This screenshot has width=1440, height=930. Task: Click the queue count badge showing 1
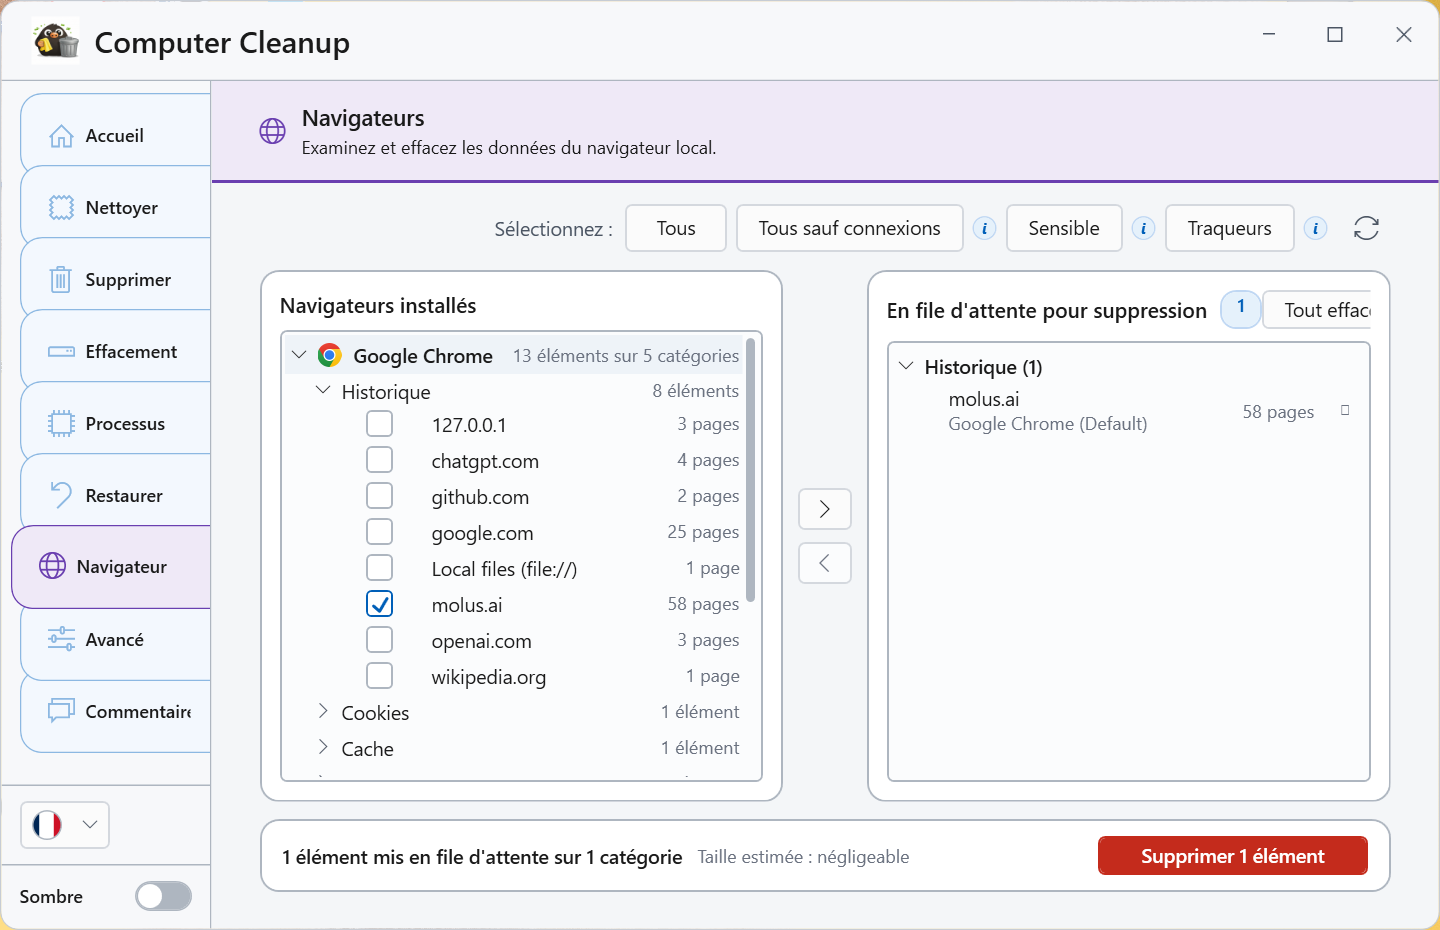(x=1241, y=309)
